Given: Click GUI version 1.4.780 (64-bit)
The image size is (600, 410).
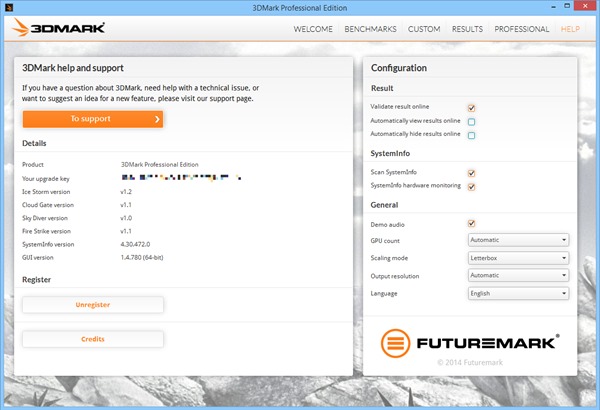Looking at the screenshot, I should pos(142,257).
